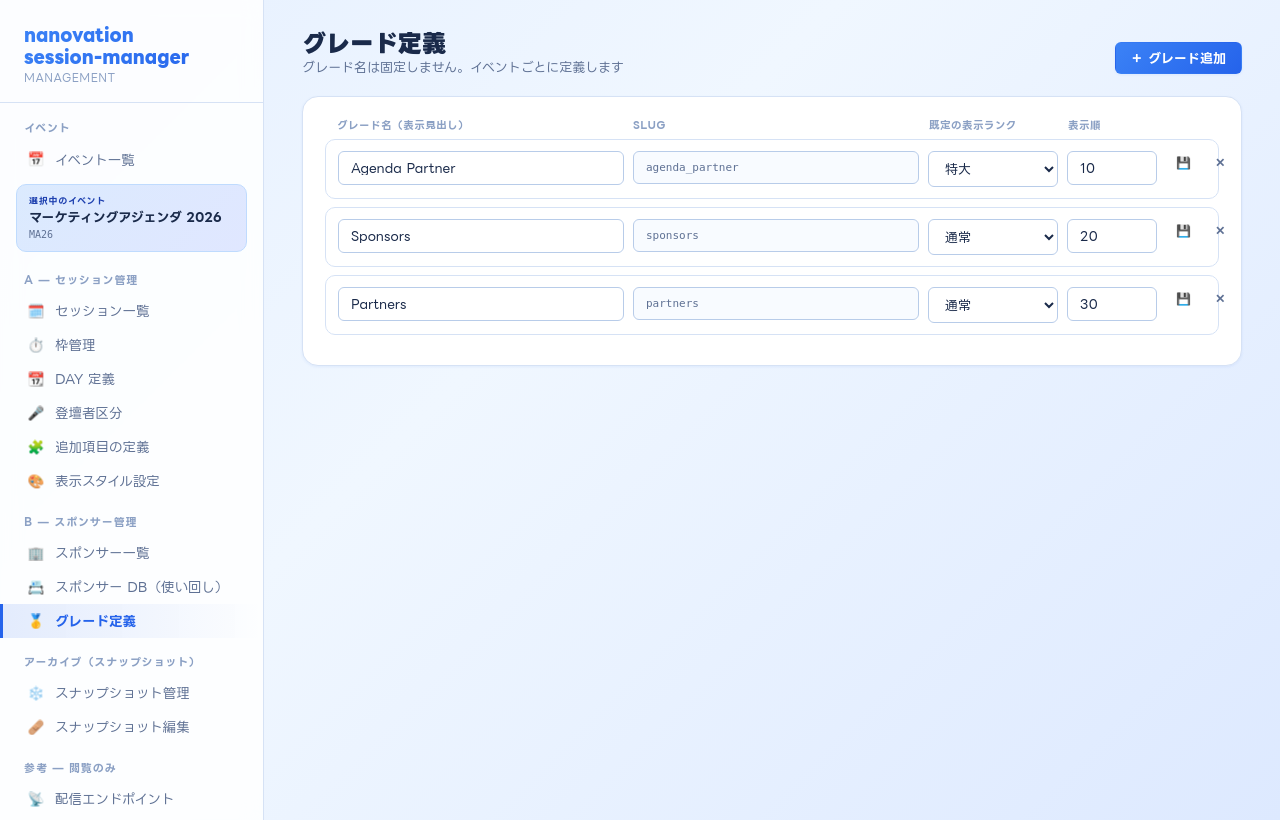This screenshot has width=1280, height=820.
Task: Click the nanovation session-manager logo title
Action: click(x=106, y=46)
